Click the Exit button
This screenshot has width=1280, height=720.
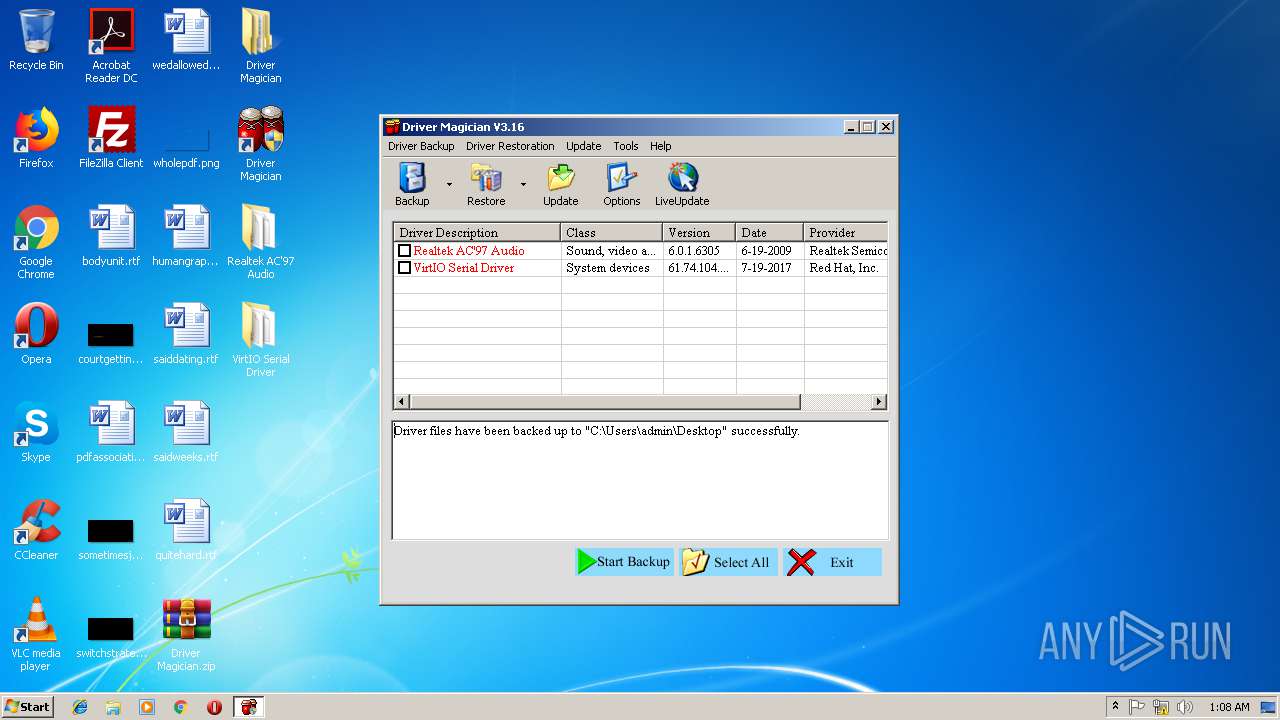pyautogui.click(x=832, y=562)
